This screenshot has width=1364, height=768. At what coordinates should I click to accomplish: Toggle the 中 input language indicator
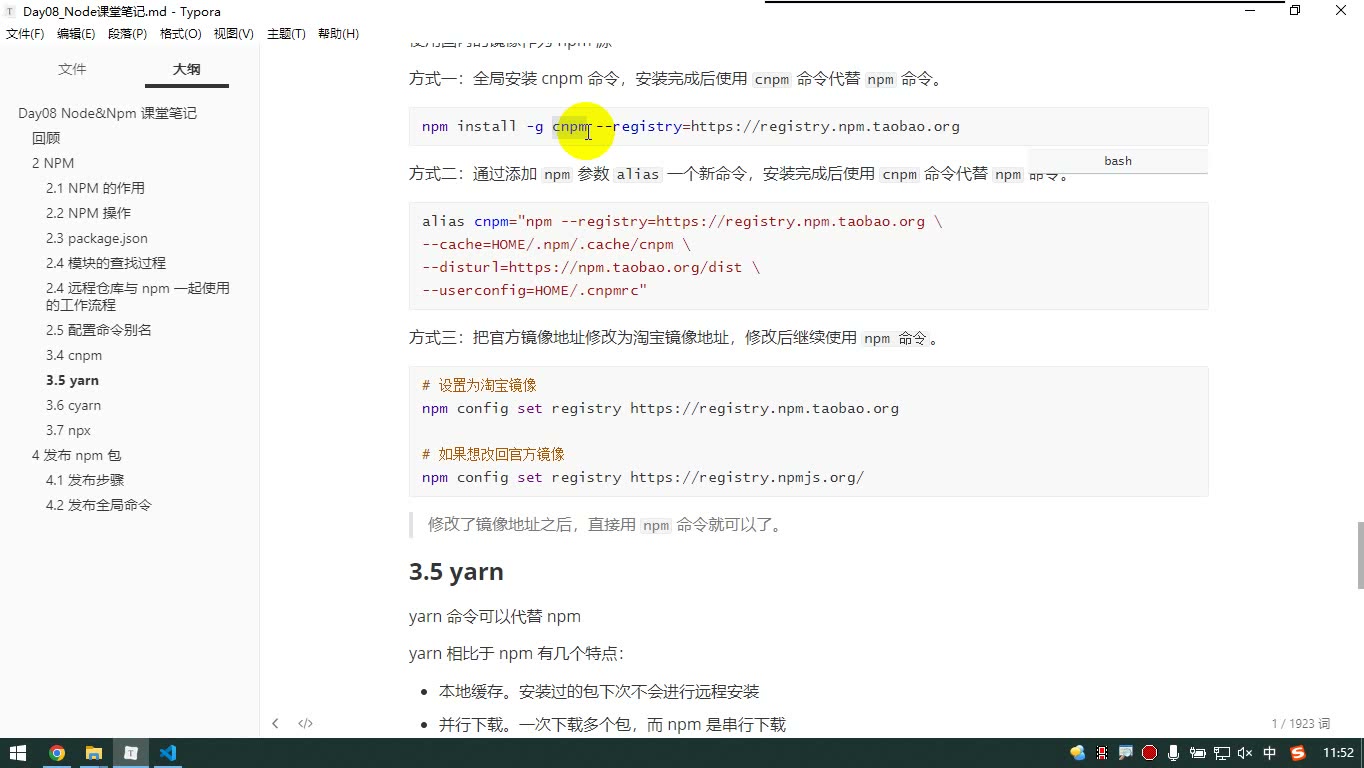pyautogui.click(x=1270, y=753)
